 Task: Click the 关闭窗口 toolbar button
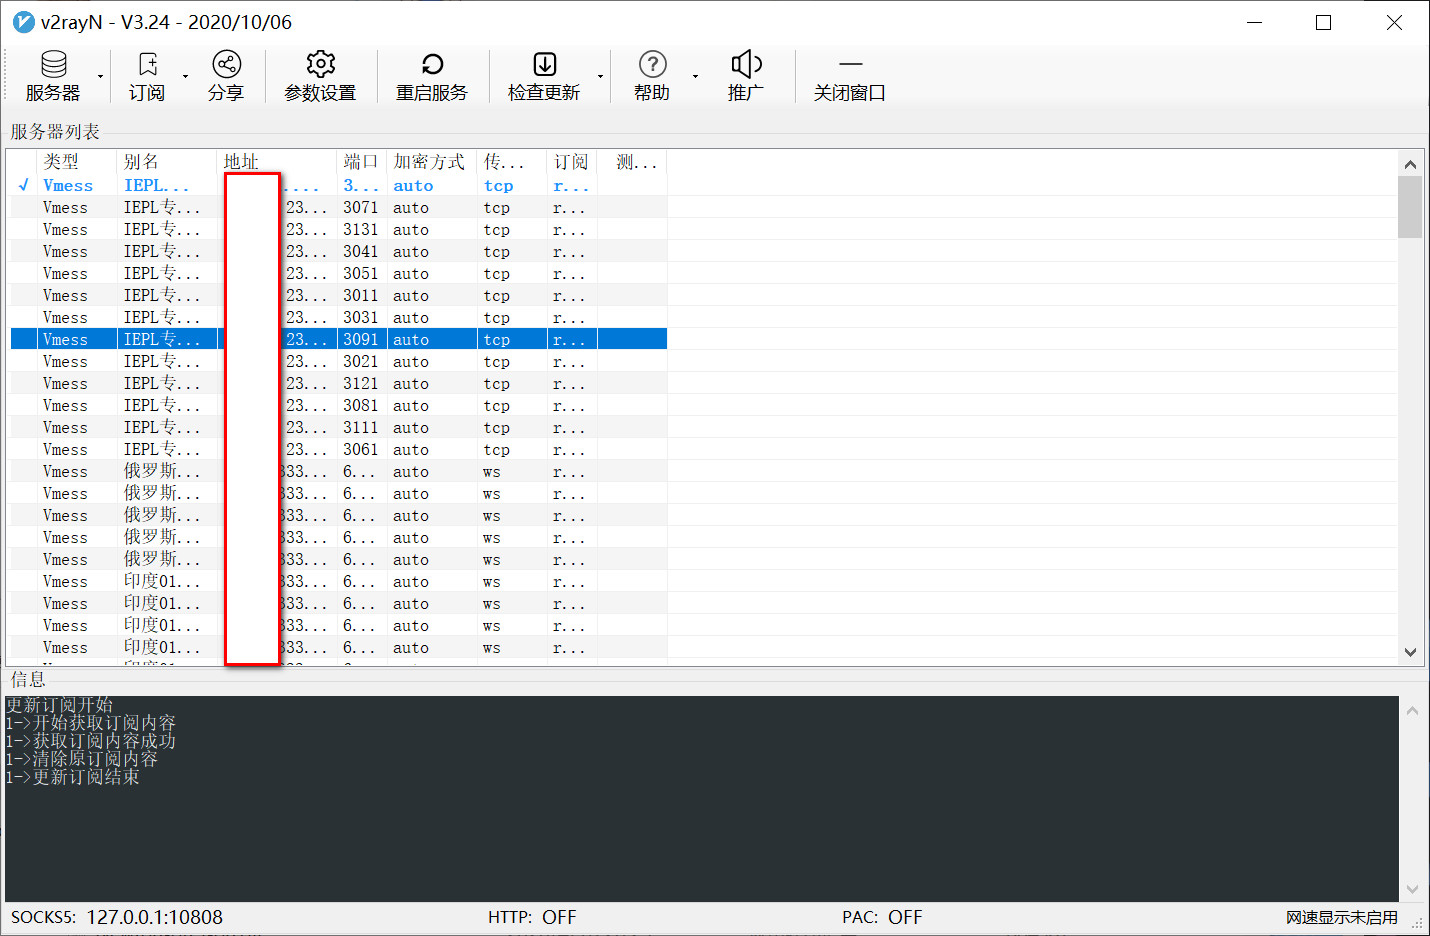849,77
